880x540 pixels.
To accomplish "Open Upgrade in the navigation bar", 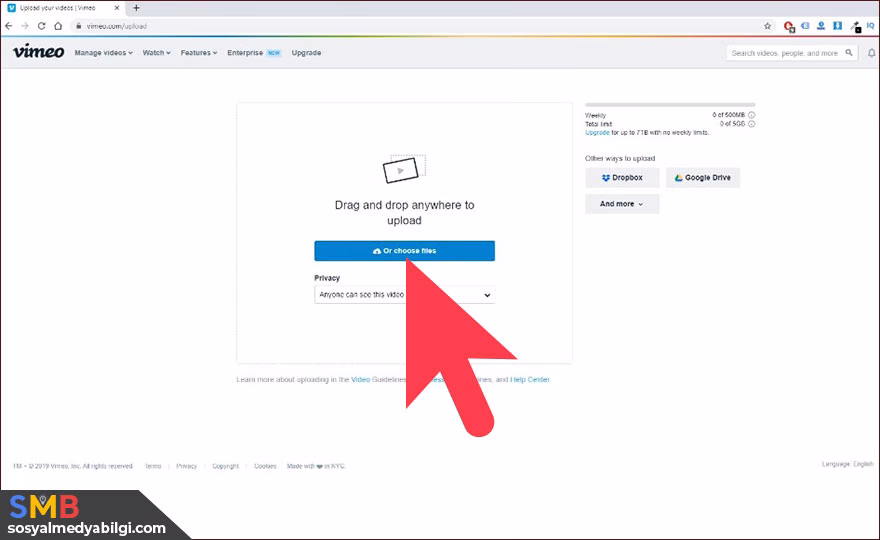I will click(x=306, y=53).
